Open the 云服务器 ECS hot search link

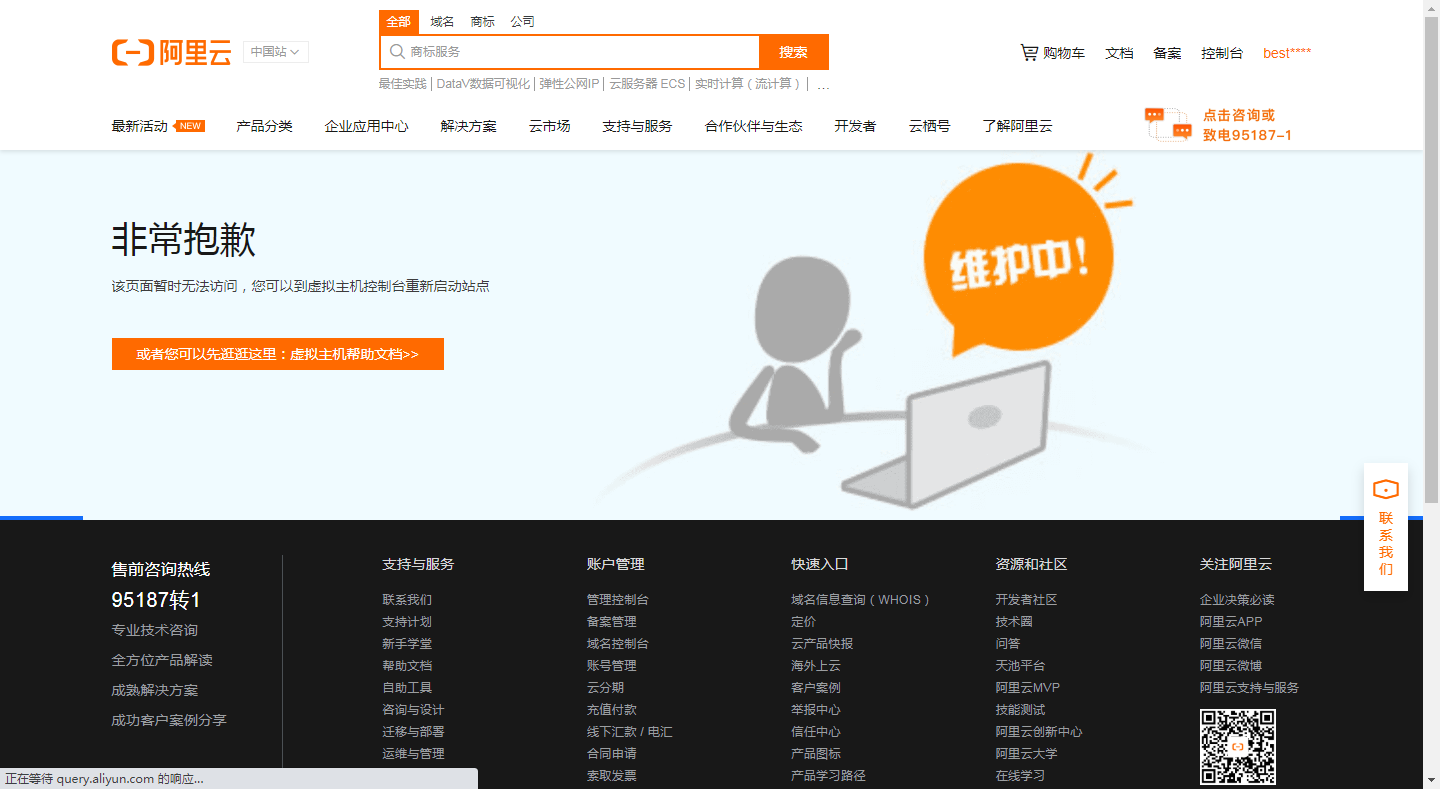[647, 84]
